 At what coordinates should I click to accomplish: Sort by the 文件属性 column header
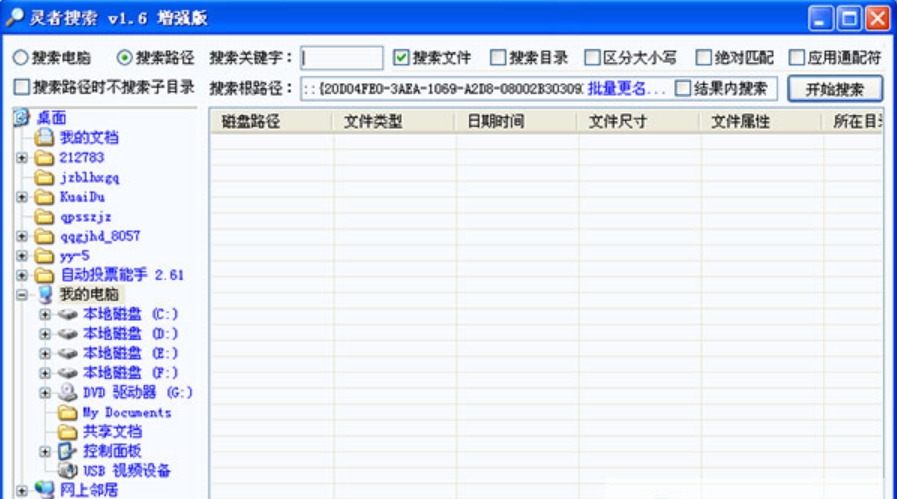[x=761, y=121]
